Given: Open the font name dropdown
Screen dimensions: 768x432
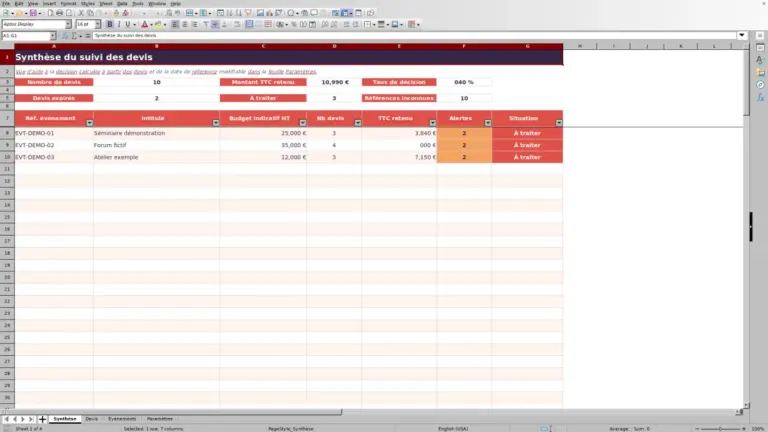Looking at the screenshot, I should (x=68, y=24).
